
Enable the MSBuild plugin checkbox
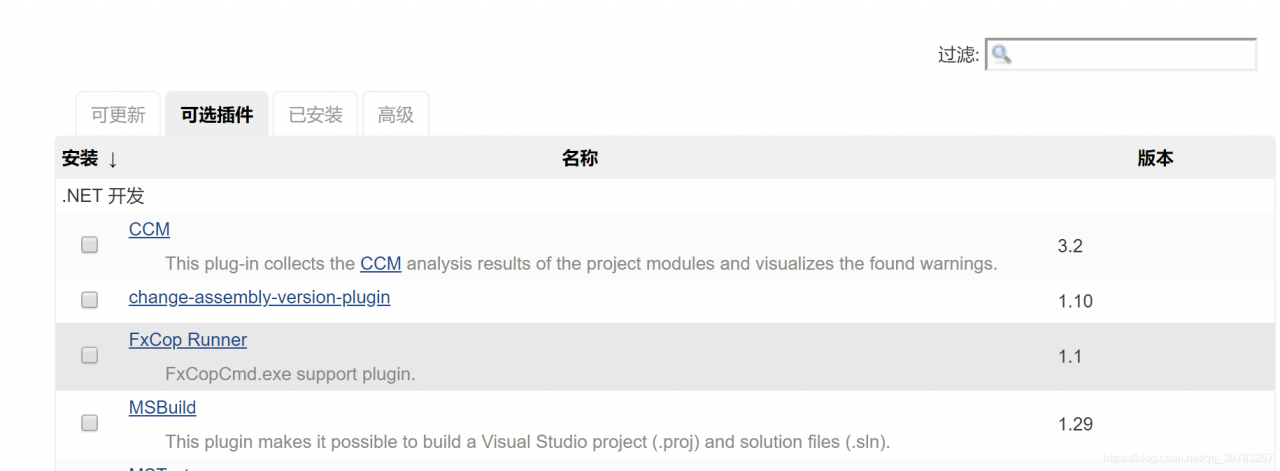(x=90, y=423)
